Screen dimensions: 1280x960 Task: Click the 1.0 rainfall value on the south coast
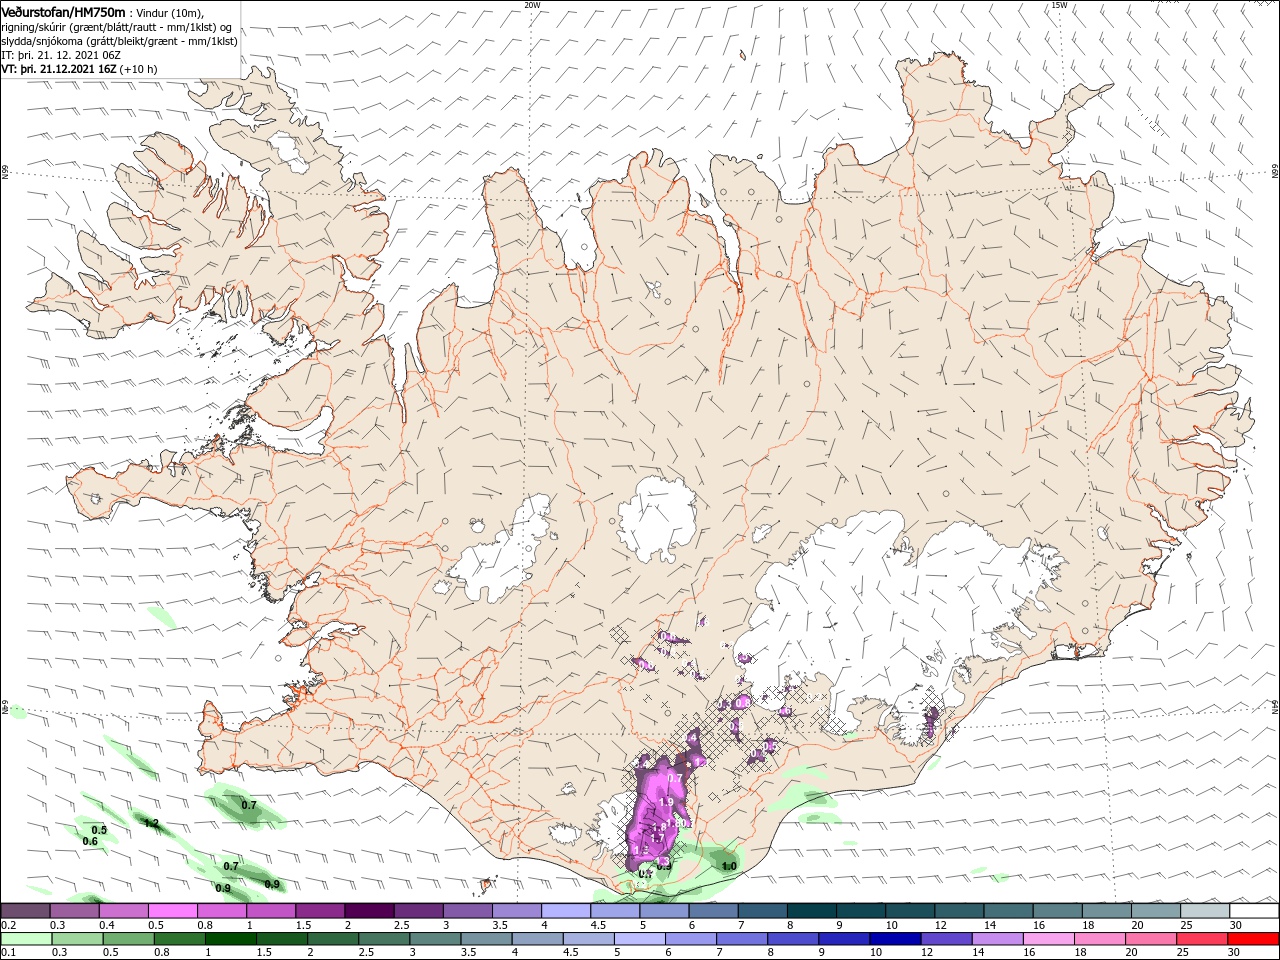pos(729,867)
